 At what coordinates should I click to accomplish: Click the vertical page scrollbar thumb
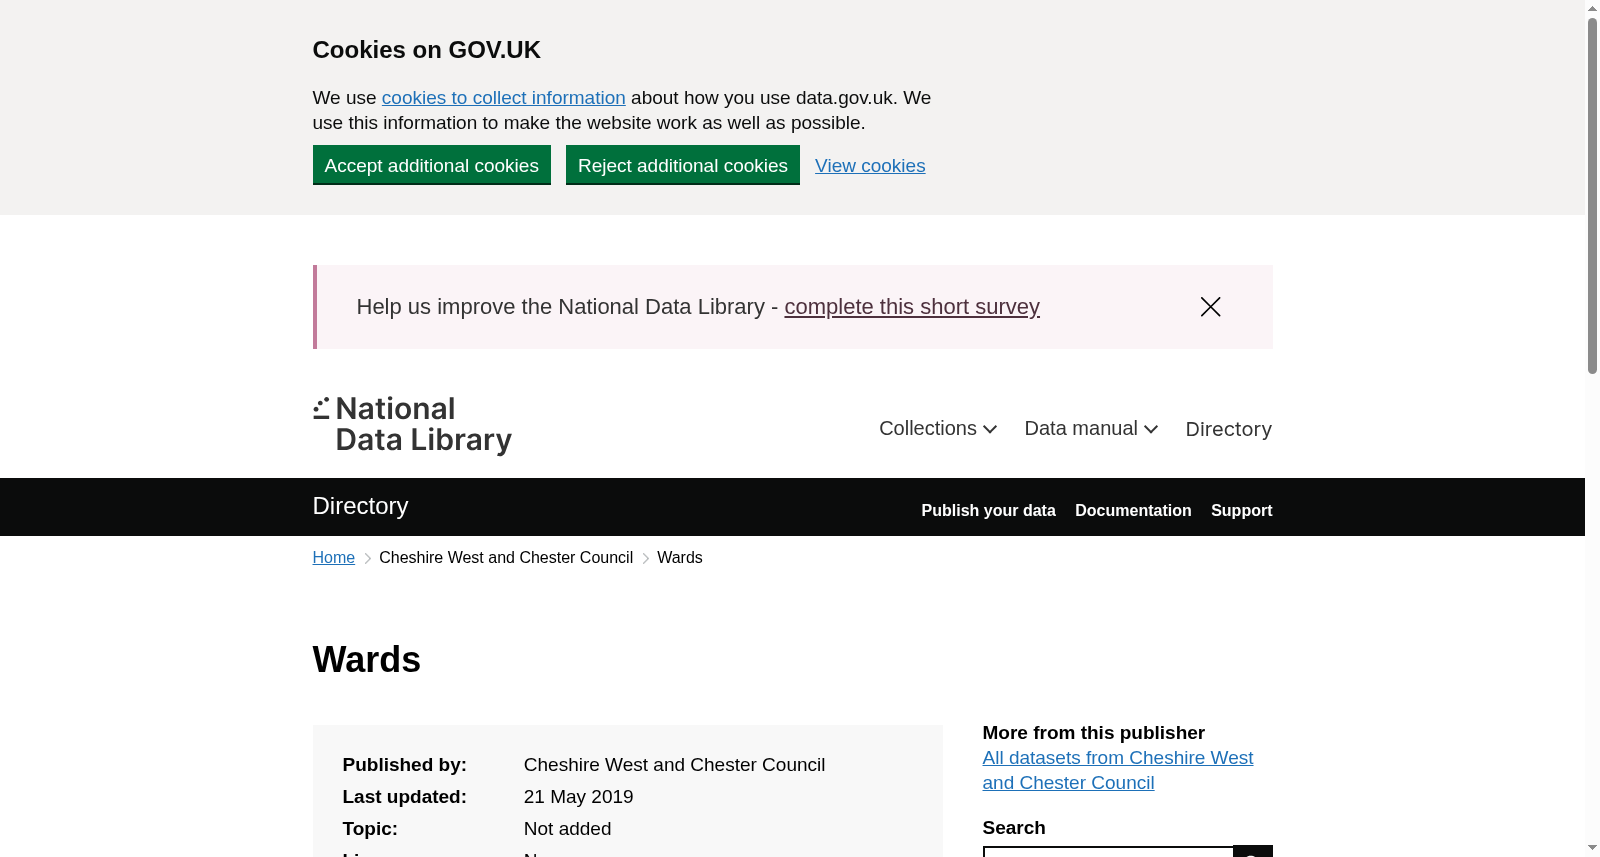click(x=1592, y=195)
